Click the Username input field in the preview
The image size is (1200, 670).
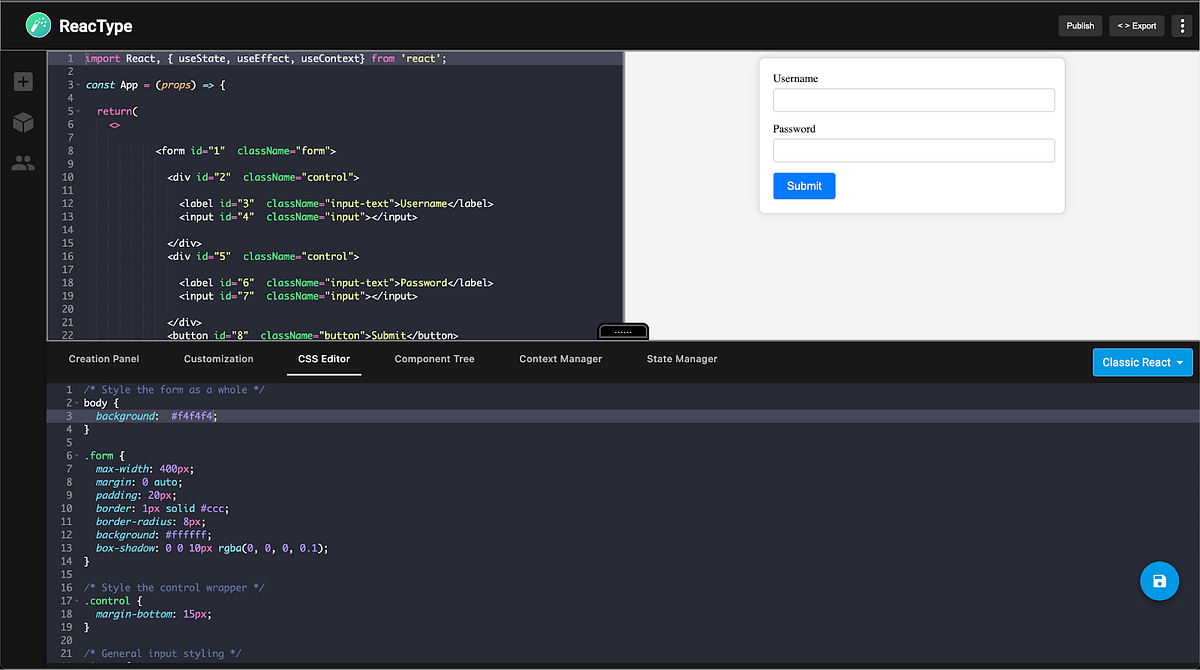click(x=913, y=99)
